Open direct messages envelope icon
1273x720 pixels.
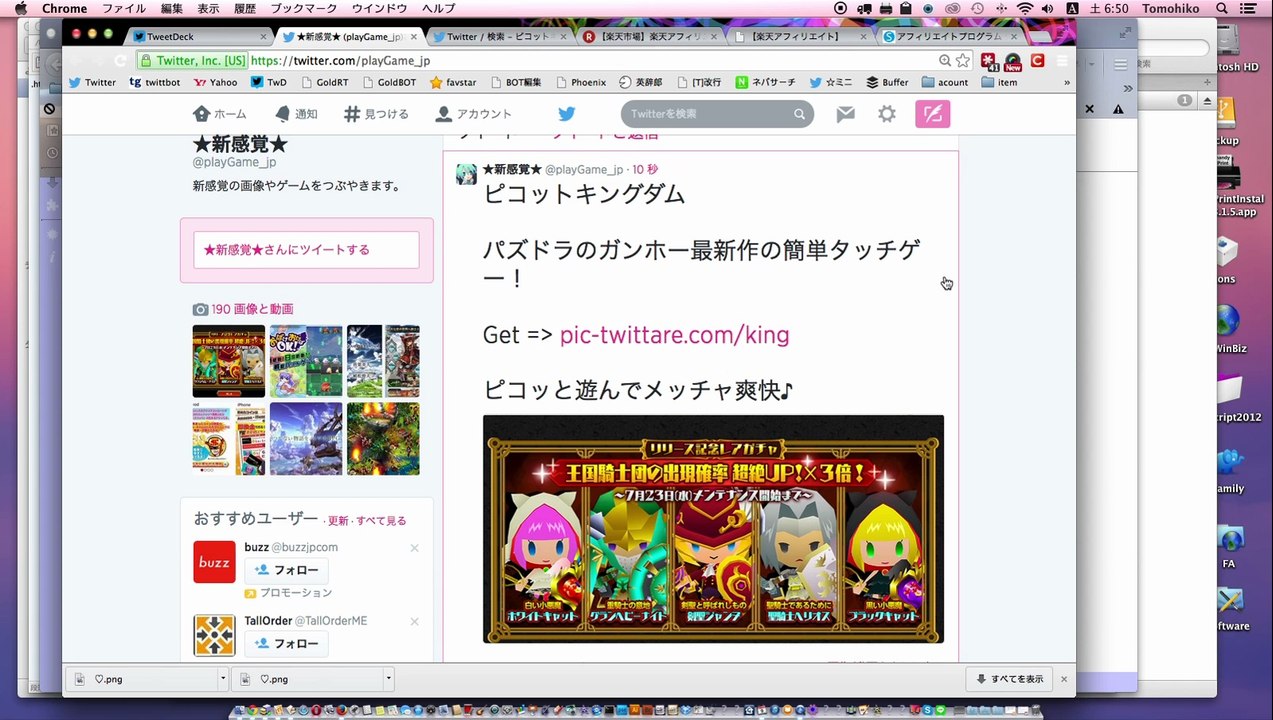(x=846, y=114)
